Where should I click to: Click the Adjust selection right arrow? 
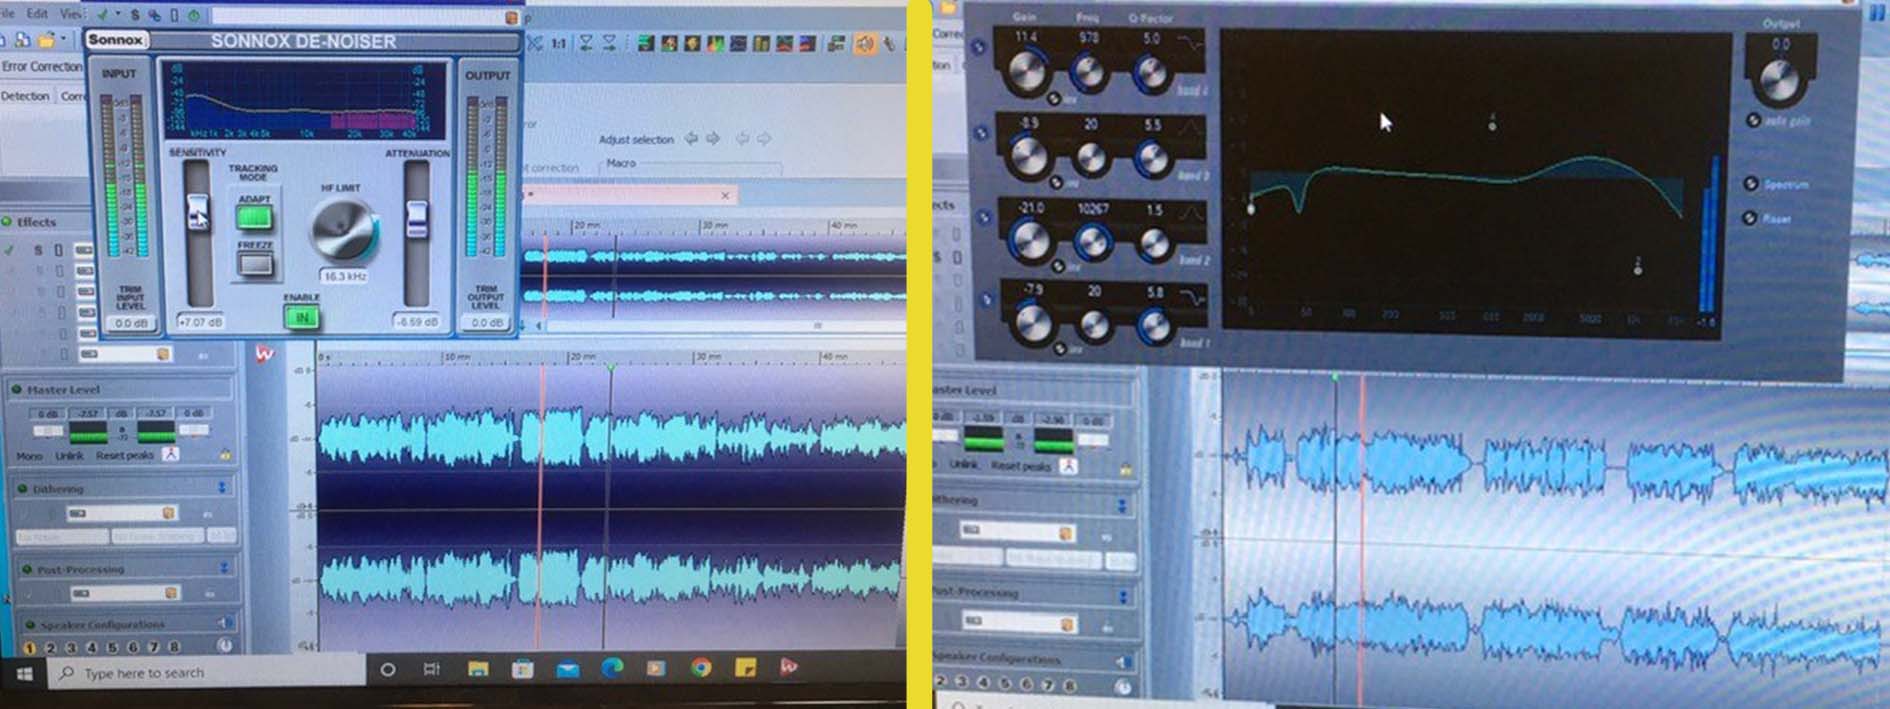[x=712, y=139]
